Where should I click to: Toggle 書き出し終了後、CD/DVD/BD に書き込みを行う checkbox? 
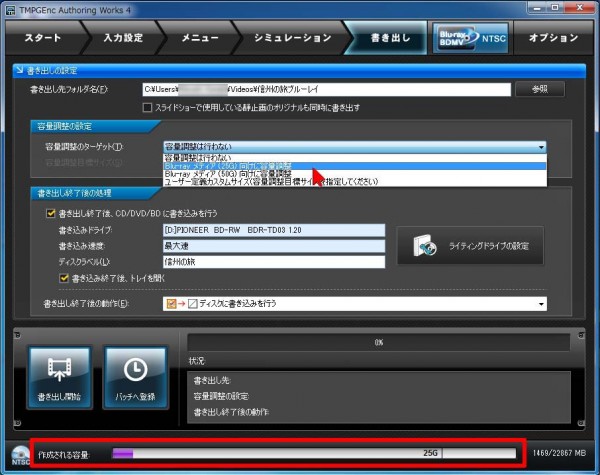click(x=51, y=213)
